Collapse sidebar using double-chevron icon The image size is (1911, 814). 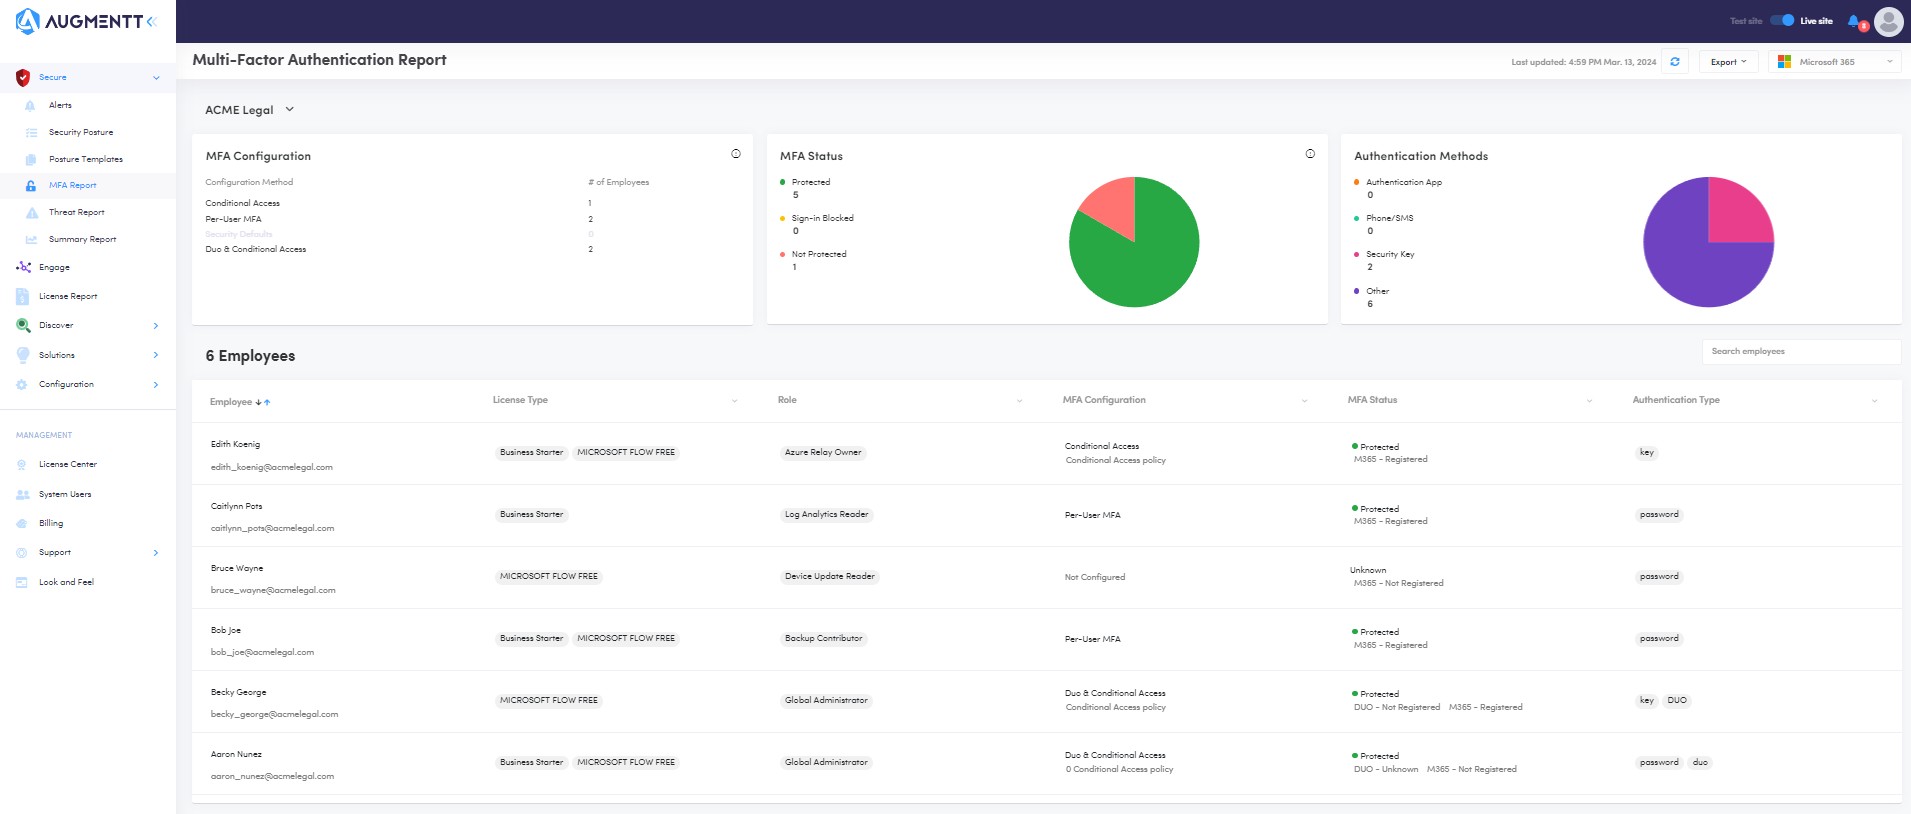click(x=152, y=21)
